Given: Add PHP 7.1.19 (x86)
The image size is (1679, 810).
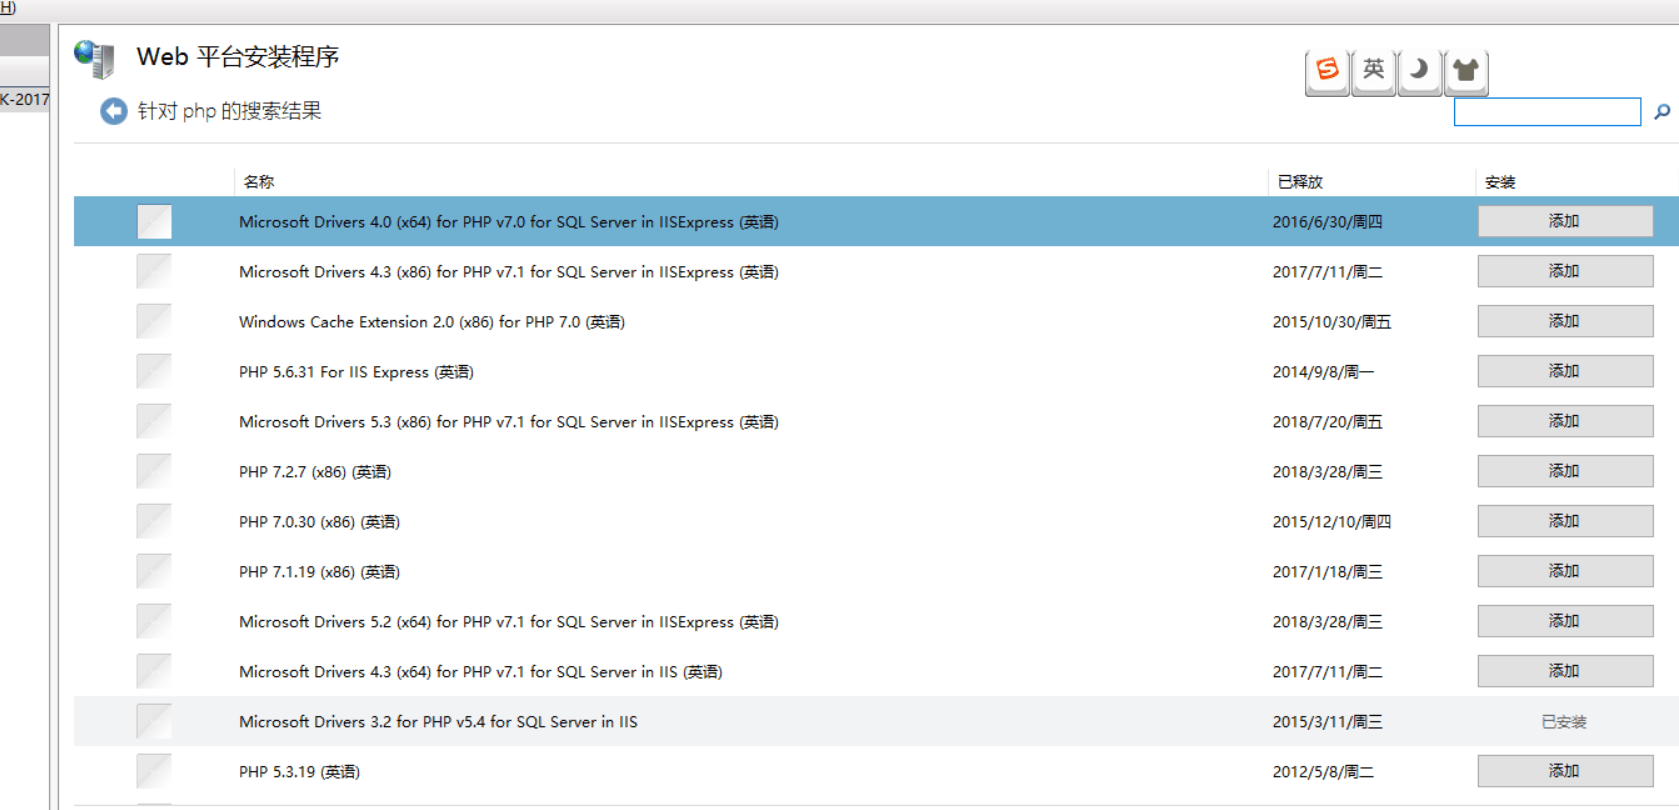Looking at the screenshot, I should (x=1565, y=571).
